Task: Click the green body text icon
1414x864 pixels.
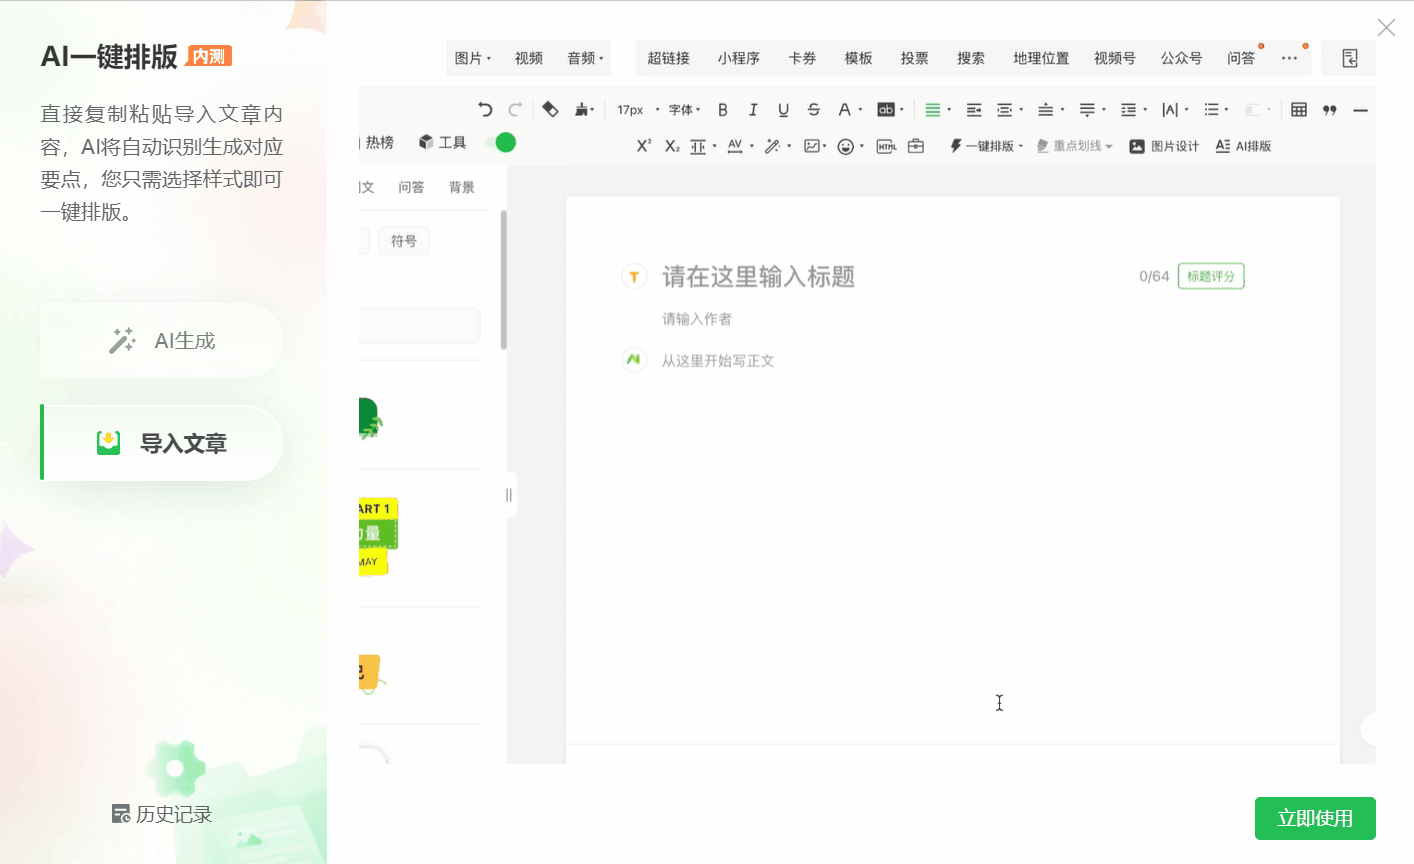Action: click(x=634, y=359)
